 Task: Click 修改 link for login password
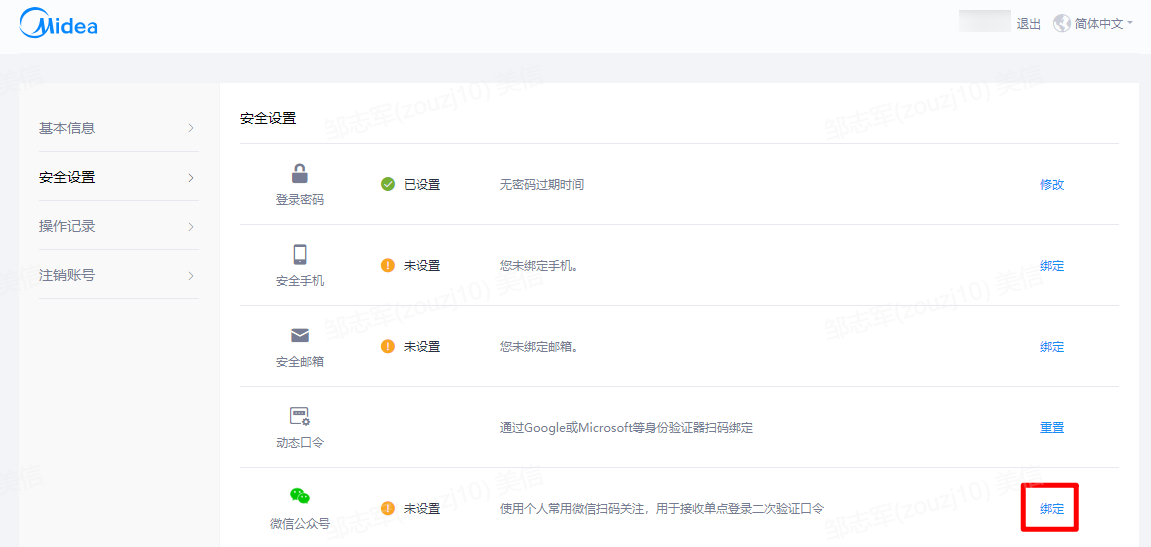1052,185
